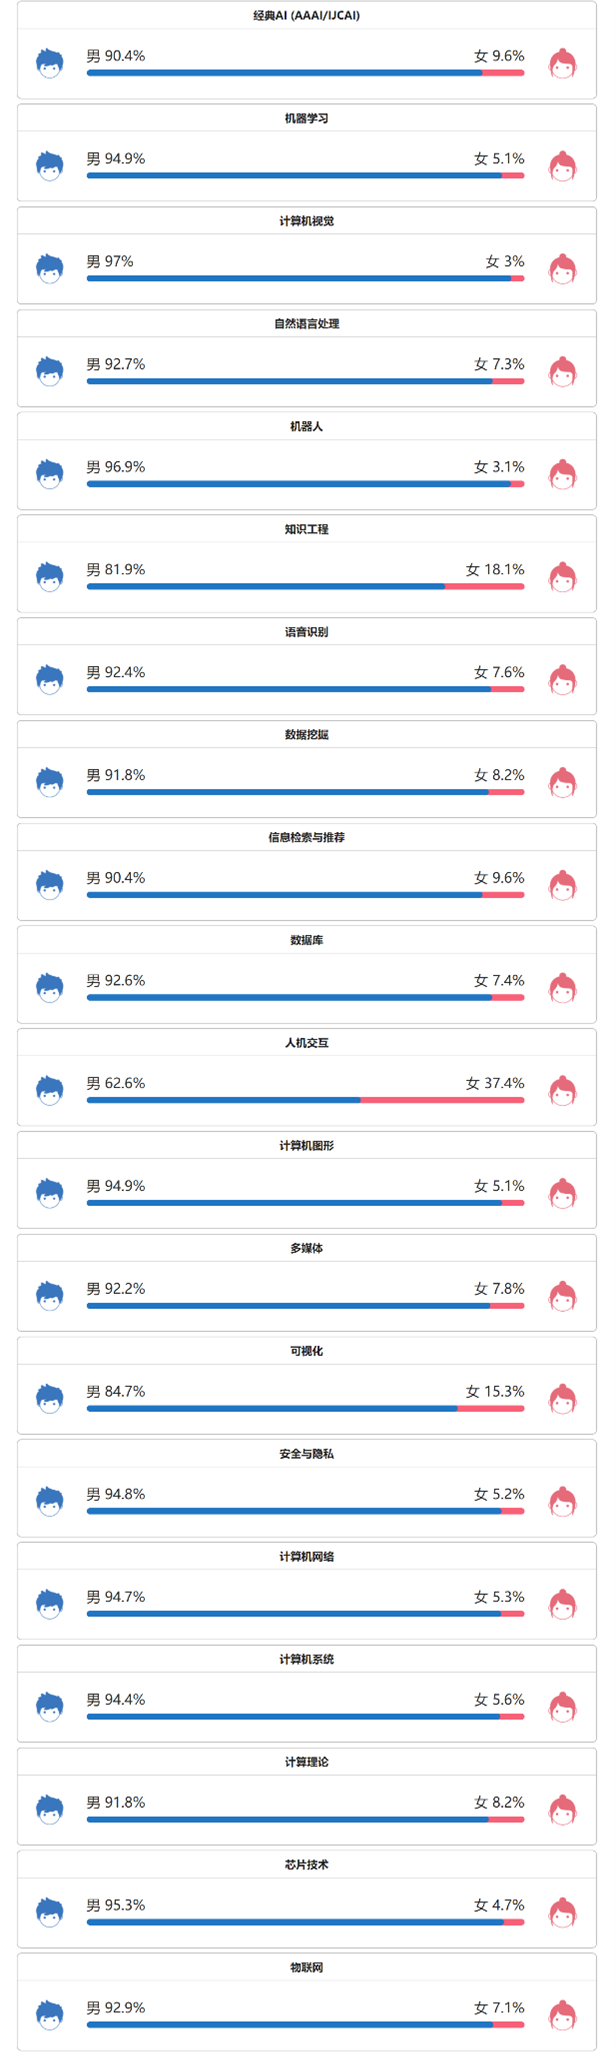Click the 数据挖掘 card title
Screen dimensions: 616x2054
[307, 735]
